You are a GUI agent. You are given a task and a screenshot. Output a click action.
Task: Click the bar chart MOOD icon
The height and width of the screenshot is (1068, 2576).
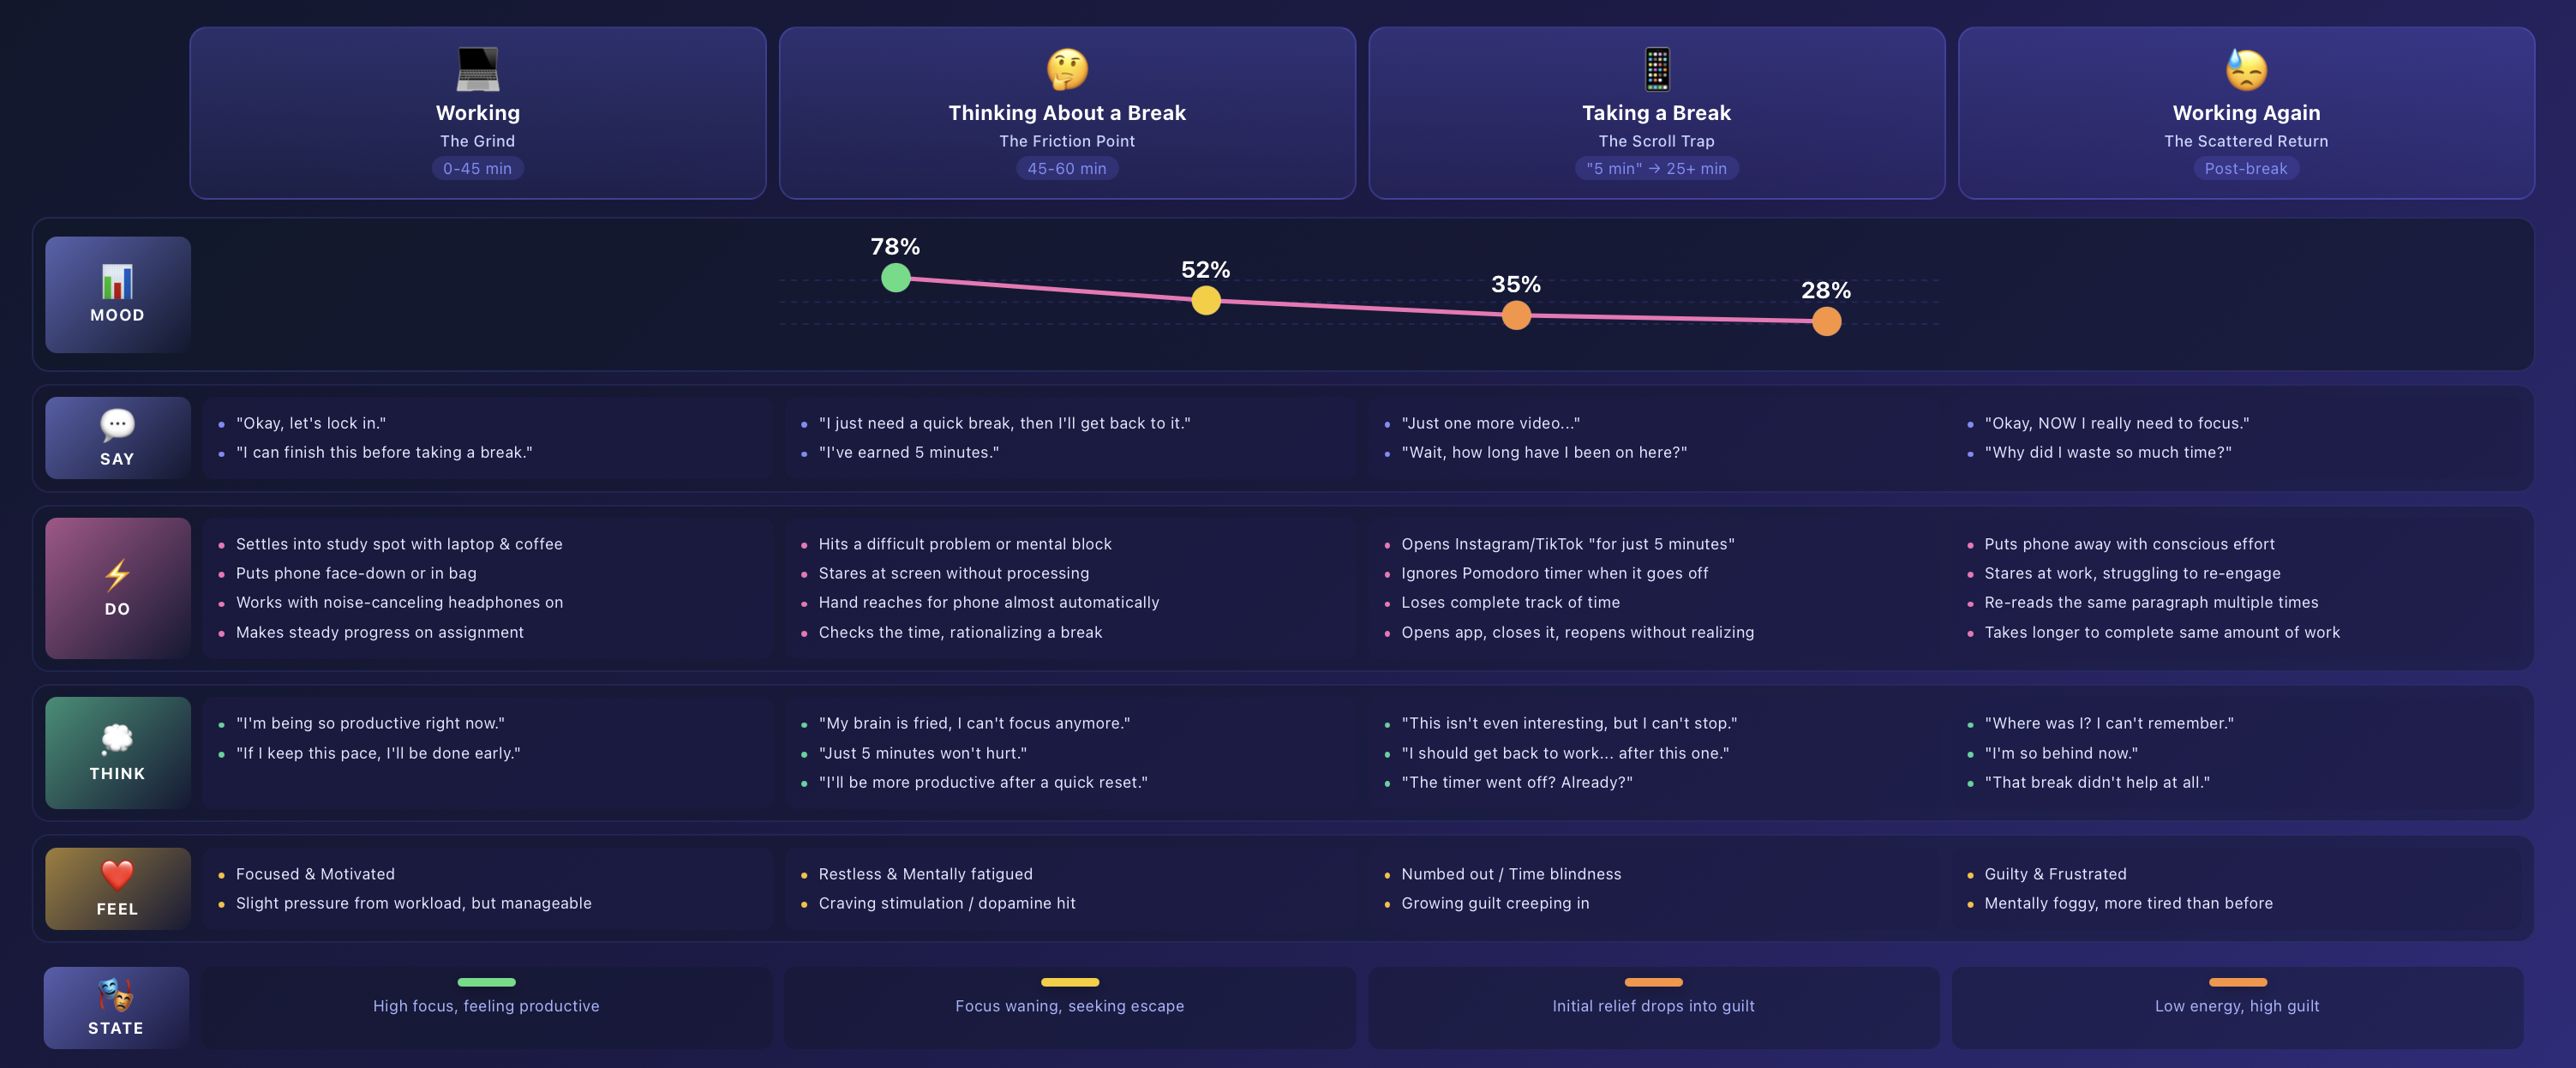click(x=117, y=282)
